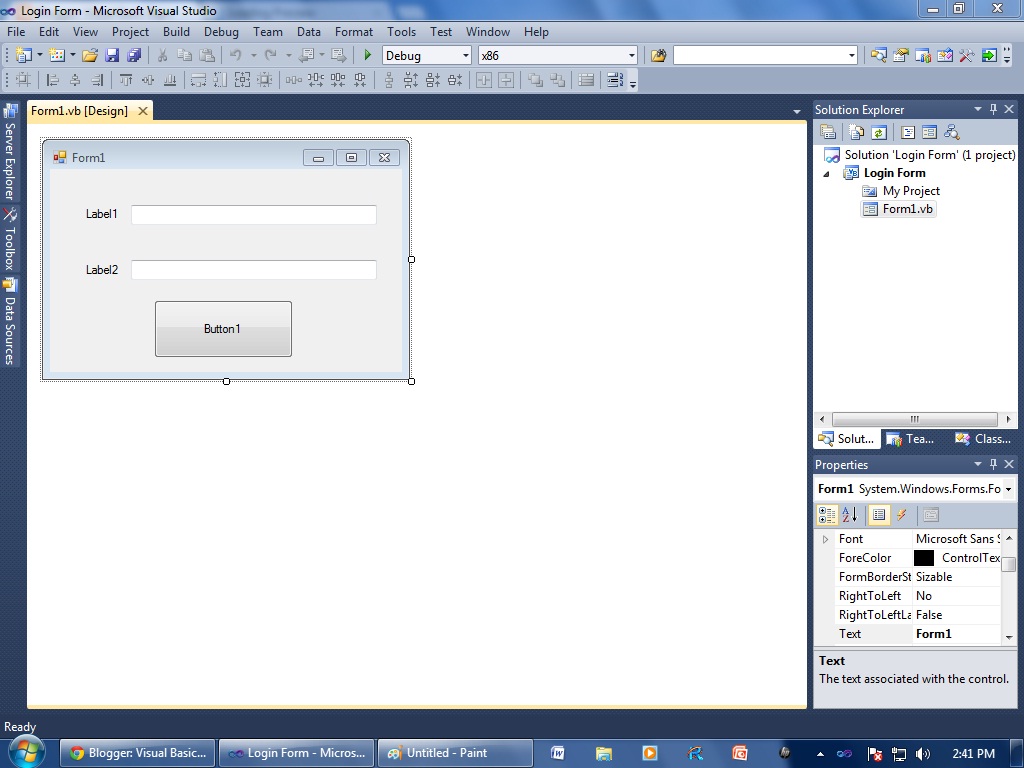Open View Code from Solution Explorer toolbar

[x=908, y=131]
